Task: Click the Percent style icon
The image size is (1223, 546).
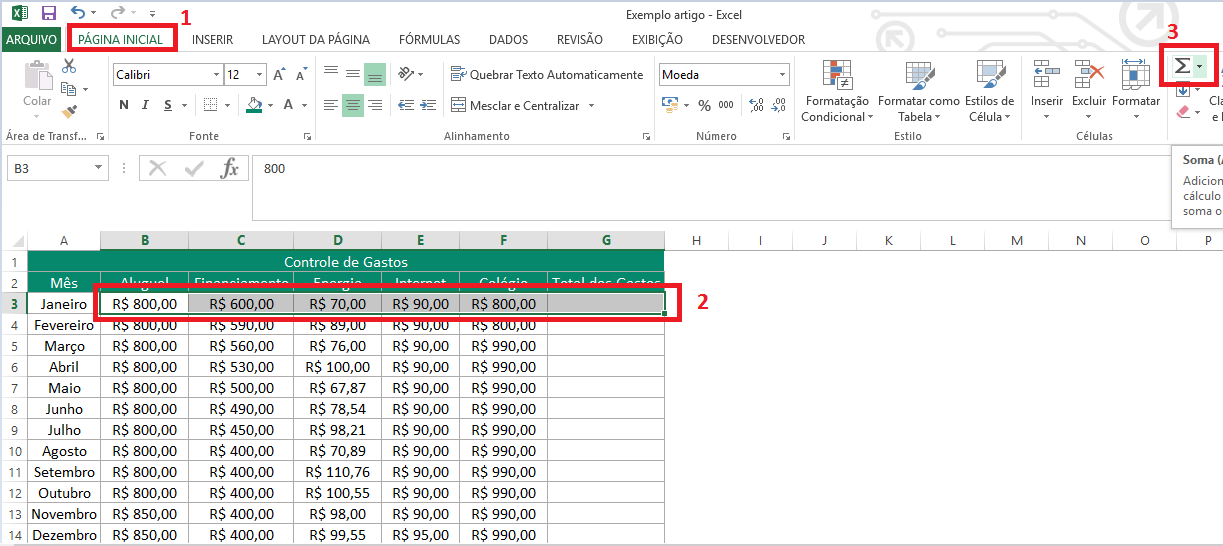Action: pyautogui.click(x=704, y=105)
